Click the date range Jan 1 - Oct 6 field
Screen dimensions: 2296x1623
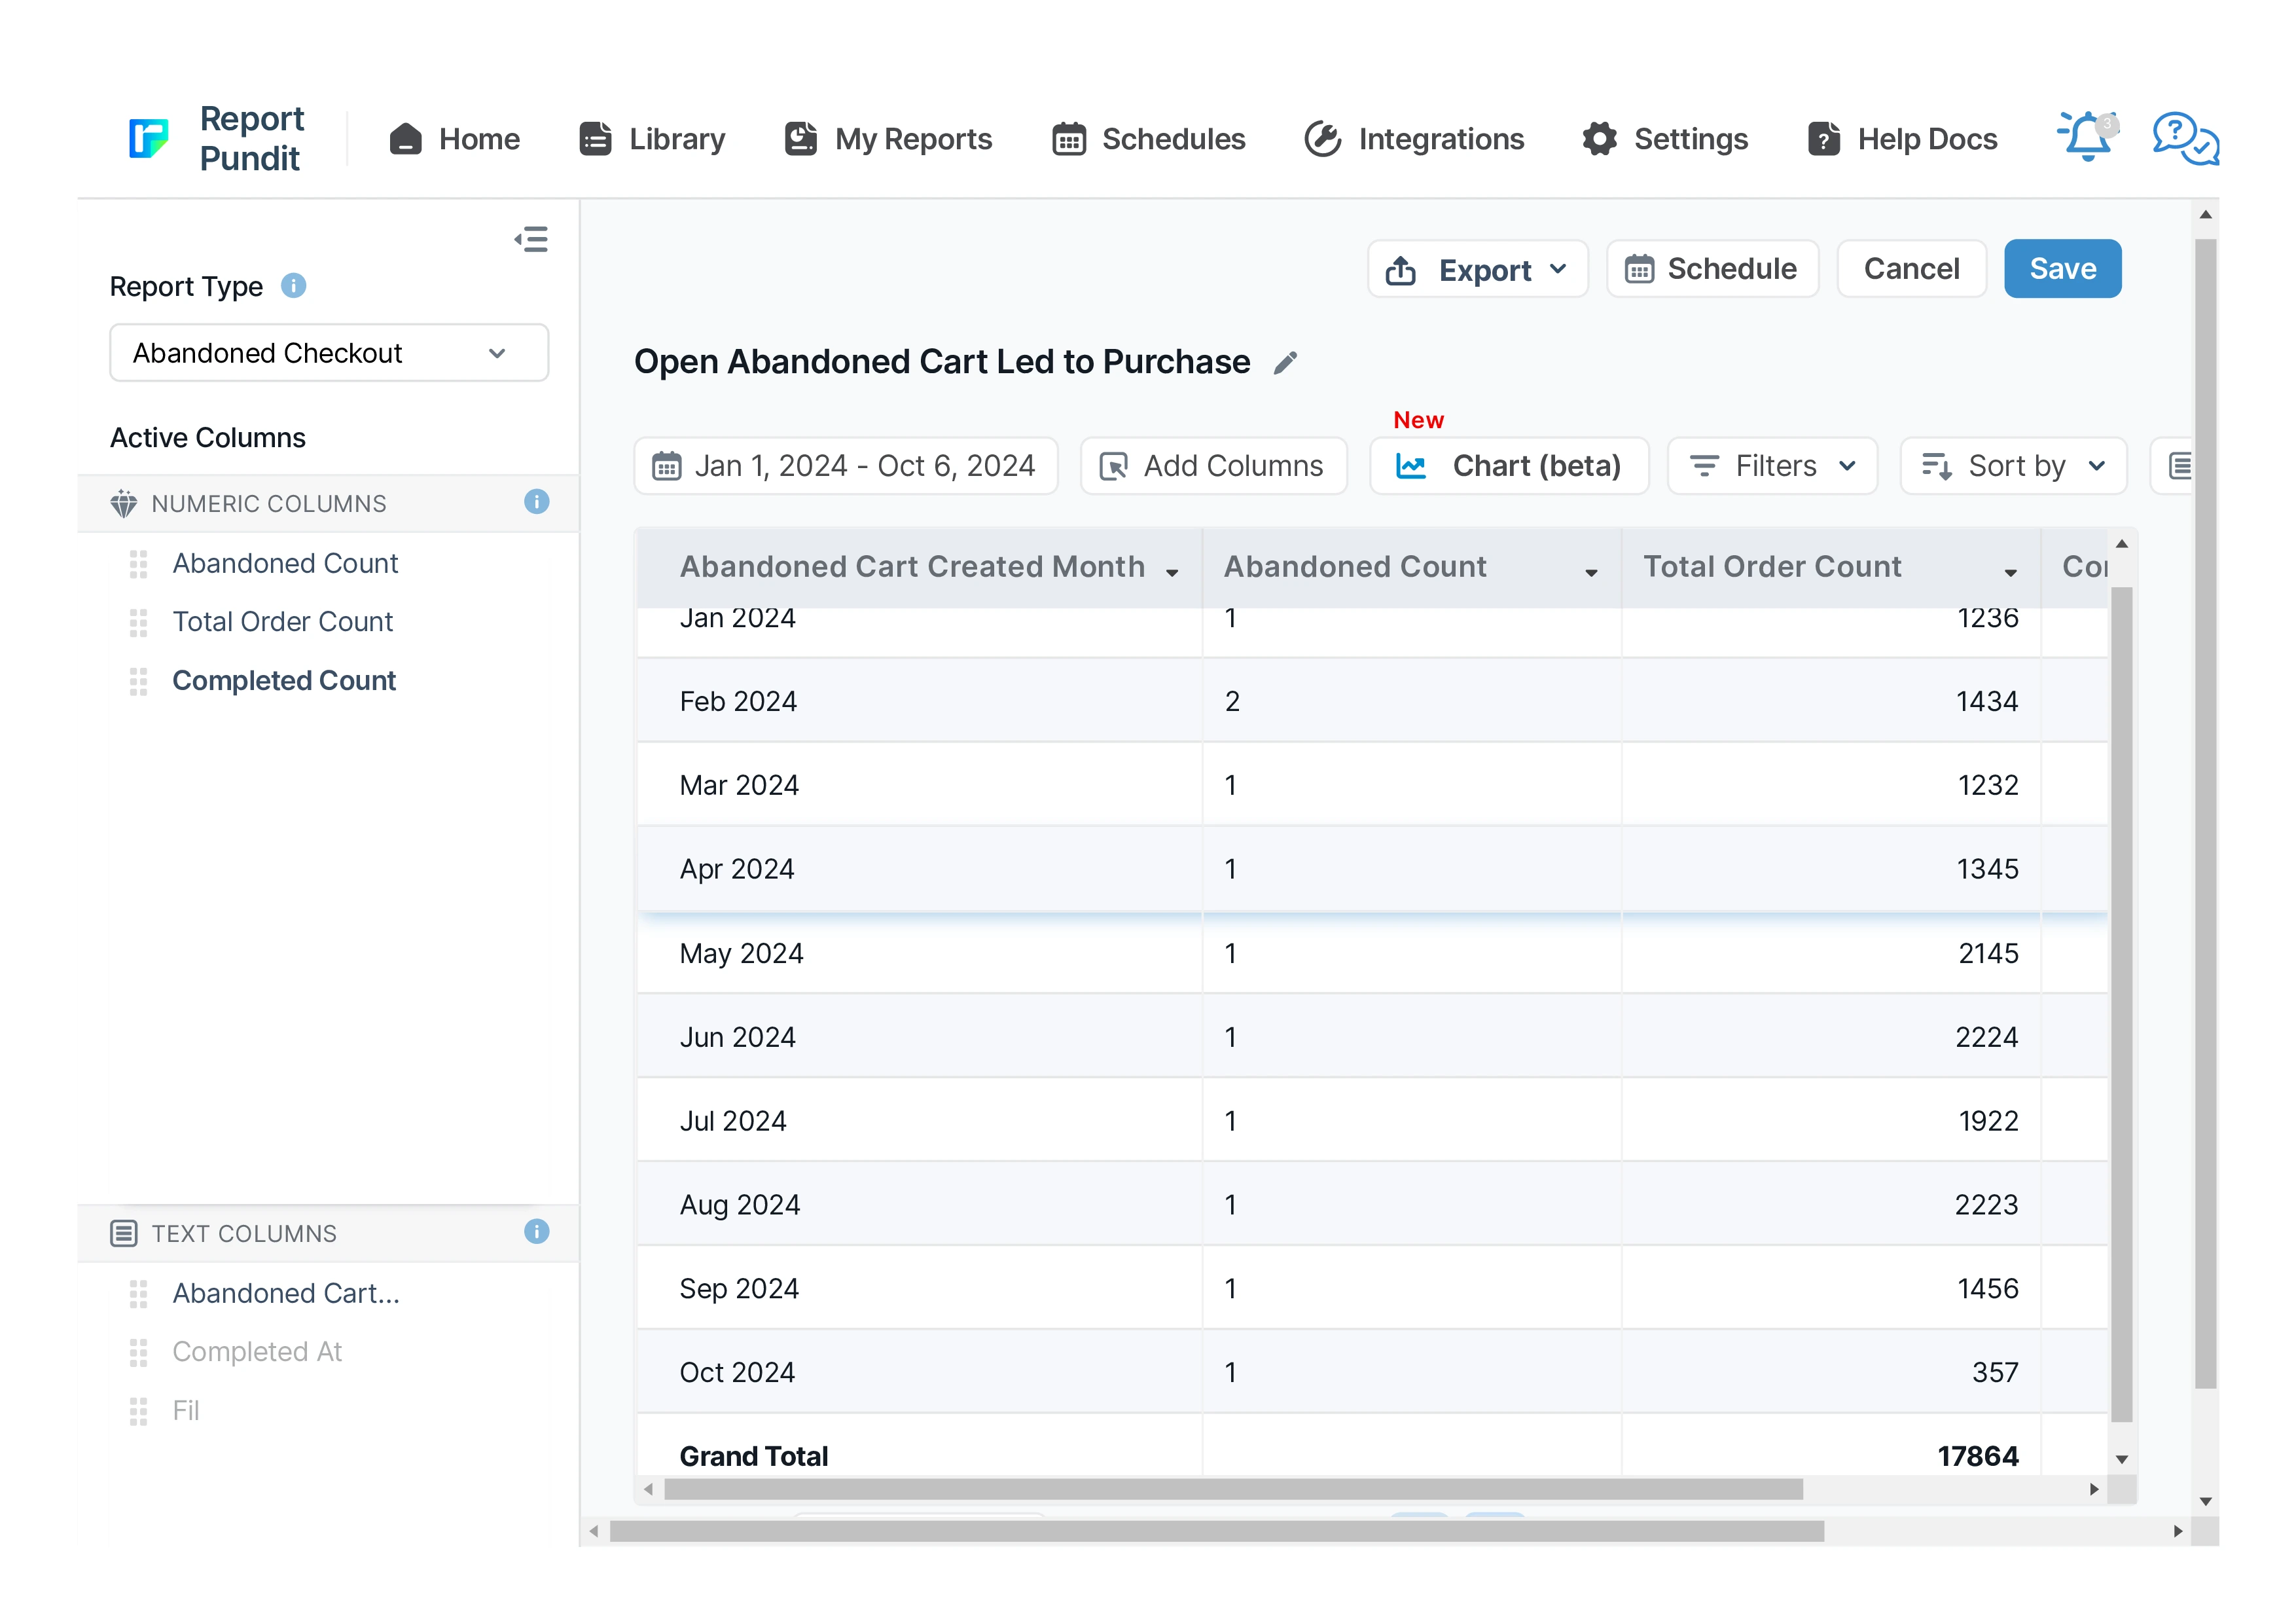845,466
